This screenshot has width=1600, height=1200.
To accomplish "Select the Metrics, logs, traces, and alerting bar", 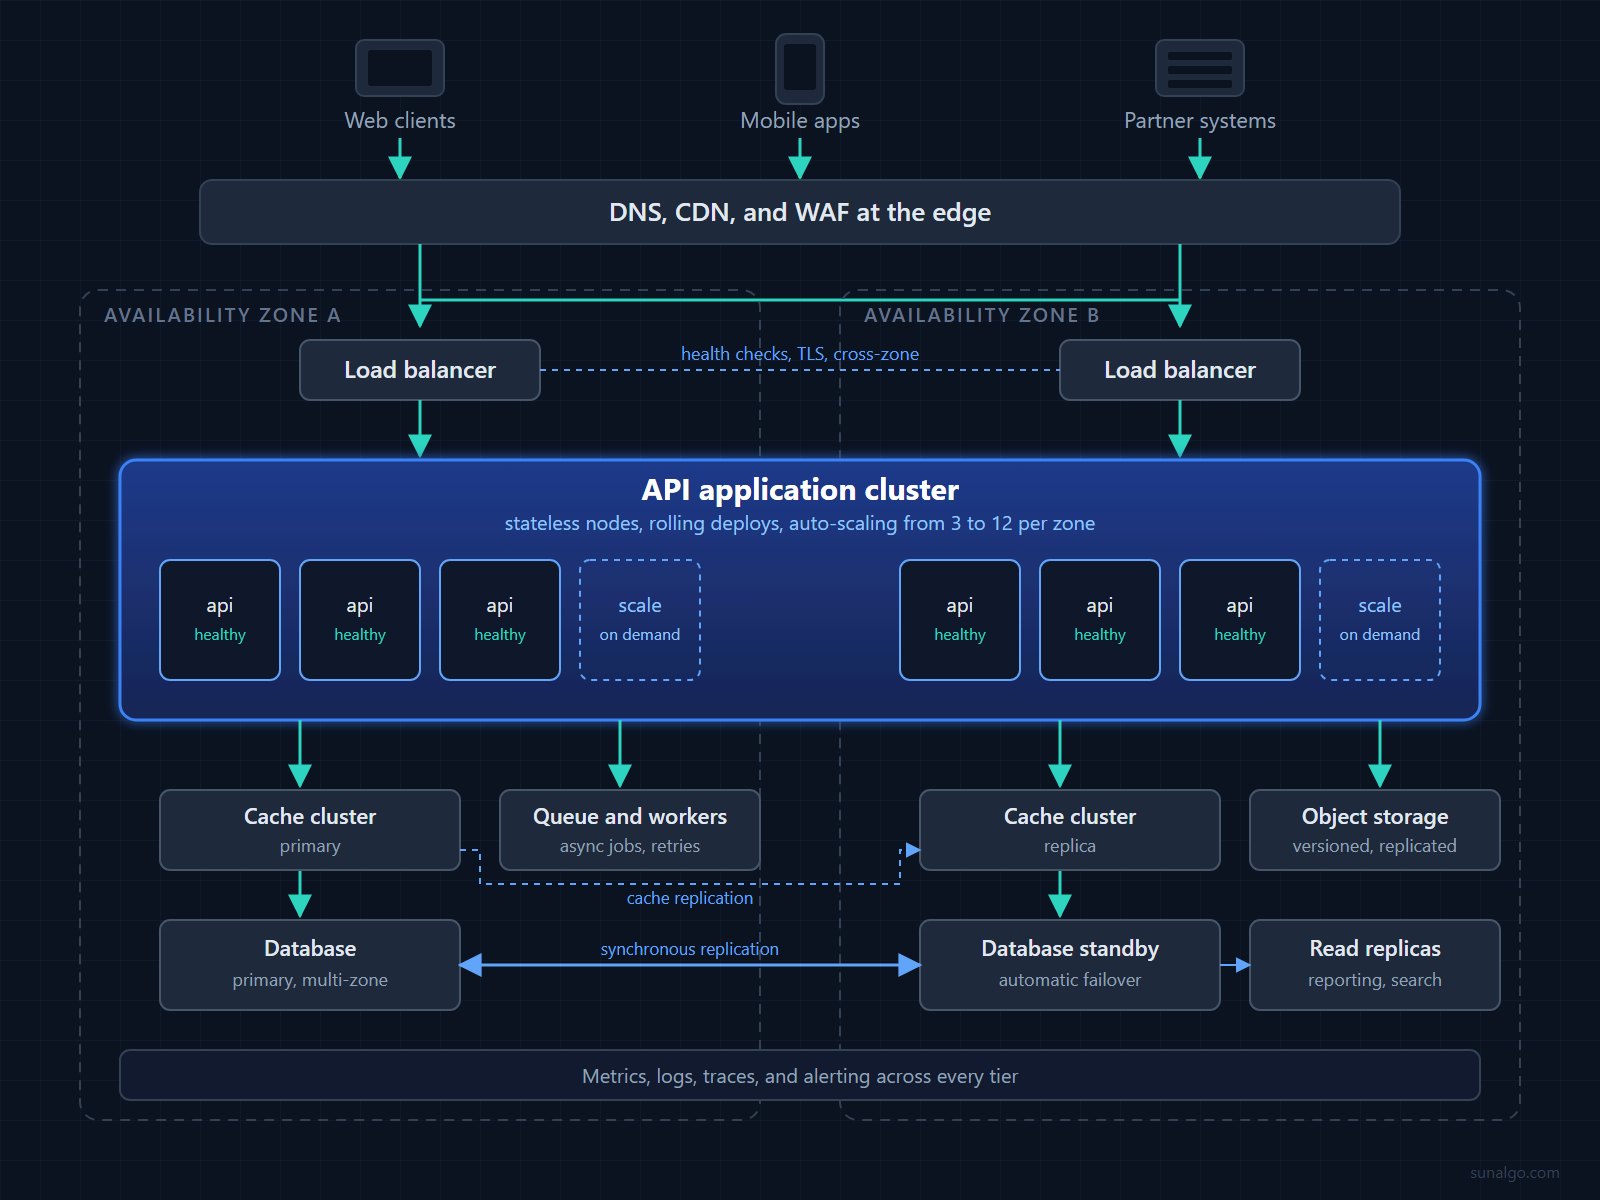I will click(x=800, y=1075).
